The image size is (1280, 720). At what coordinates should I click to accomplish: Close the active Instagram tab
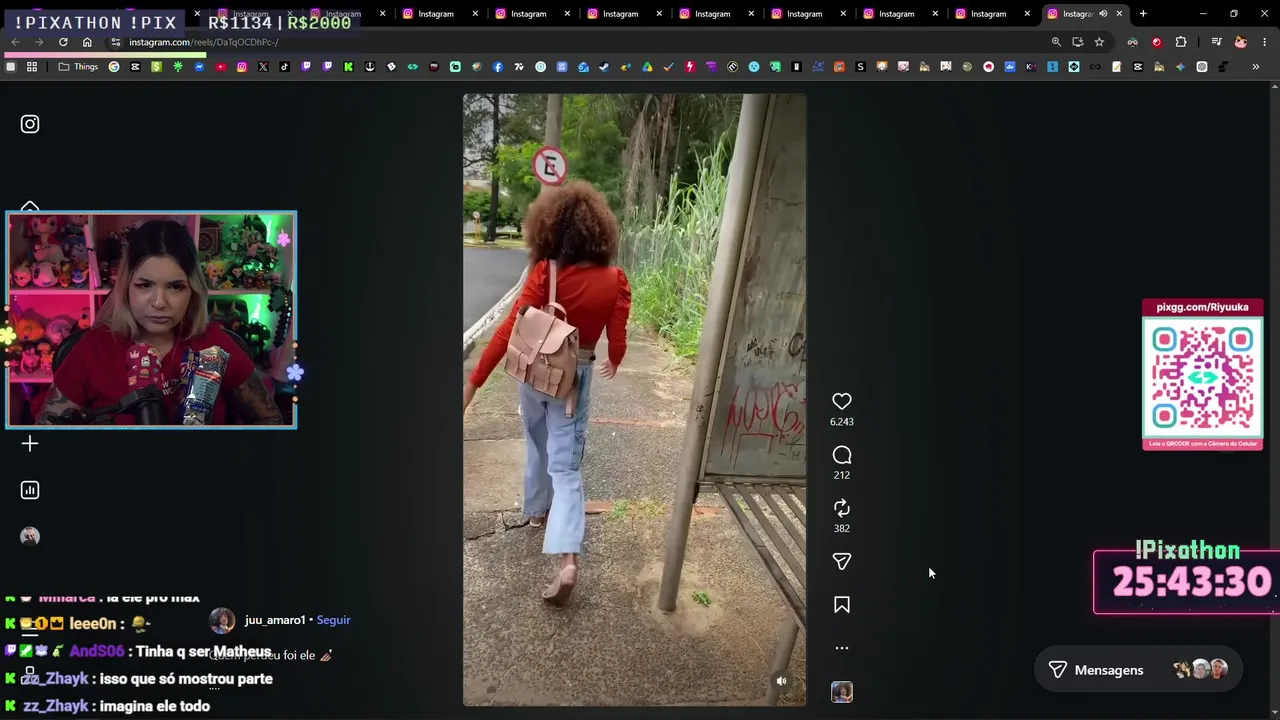pyautogui.click(x=1119, y=14)
